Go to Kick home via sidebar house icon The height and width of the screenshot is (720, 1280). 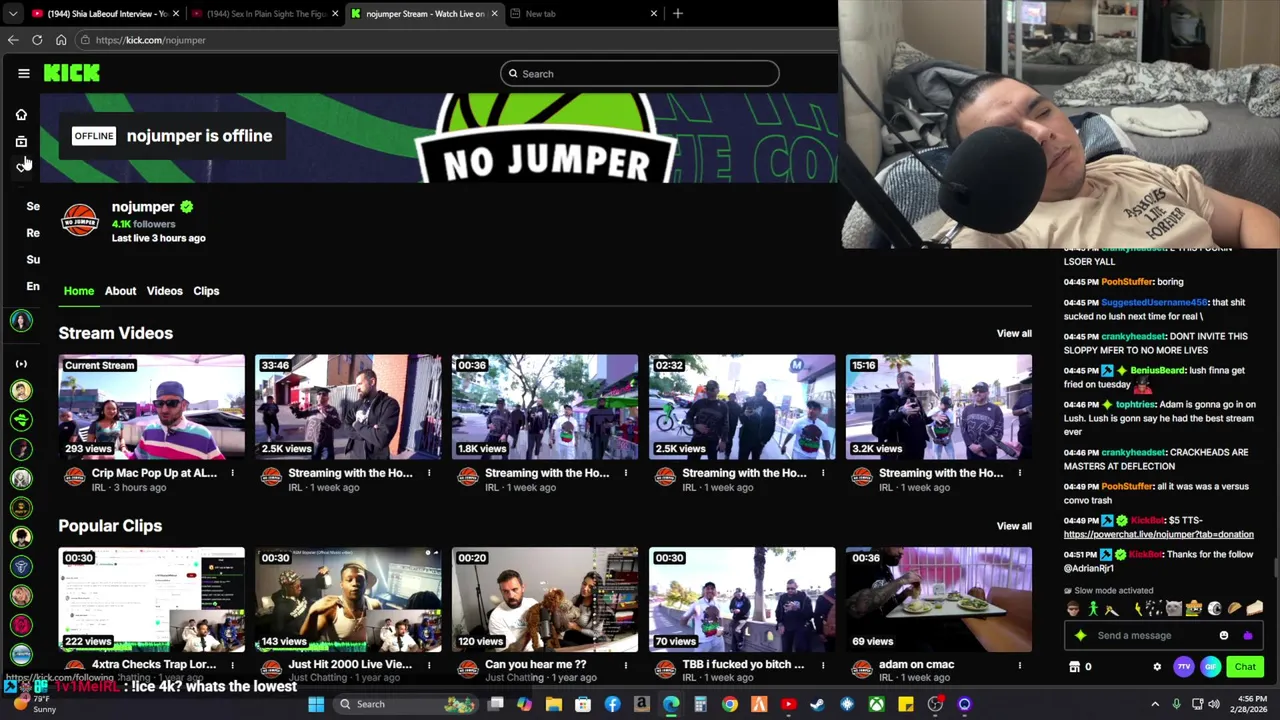point(21,114)
